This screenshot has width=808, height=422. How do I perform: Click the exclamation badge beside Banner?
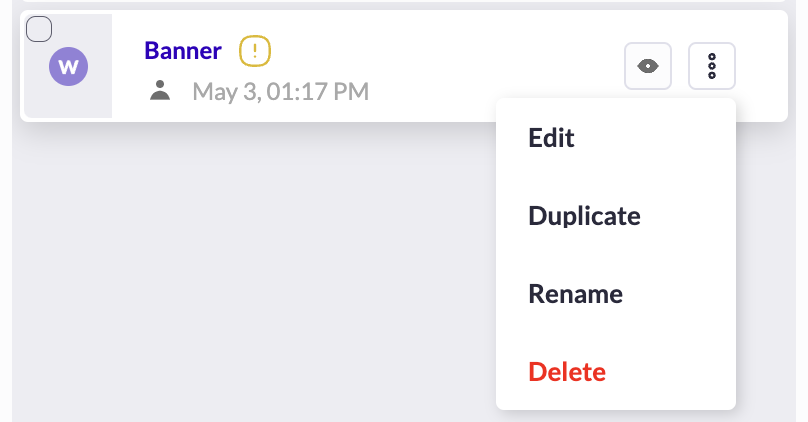tap(255, 51)
